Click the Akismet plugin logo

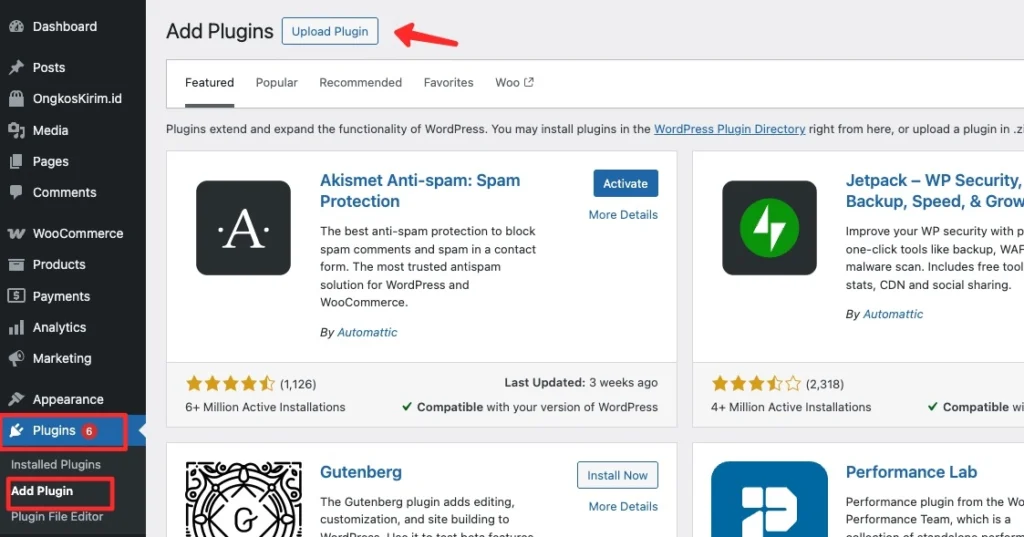click(243, 228)
